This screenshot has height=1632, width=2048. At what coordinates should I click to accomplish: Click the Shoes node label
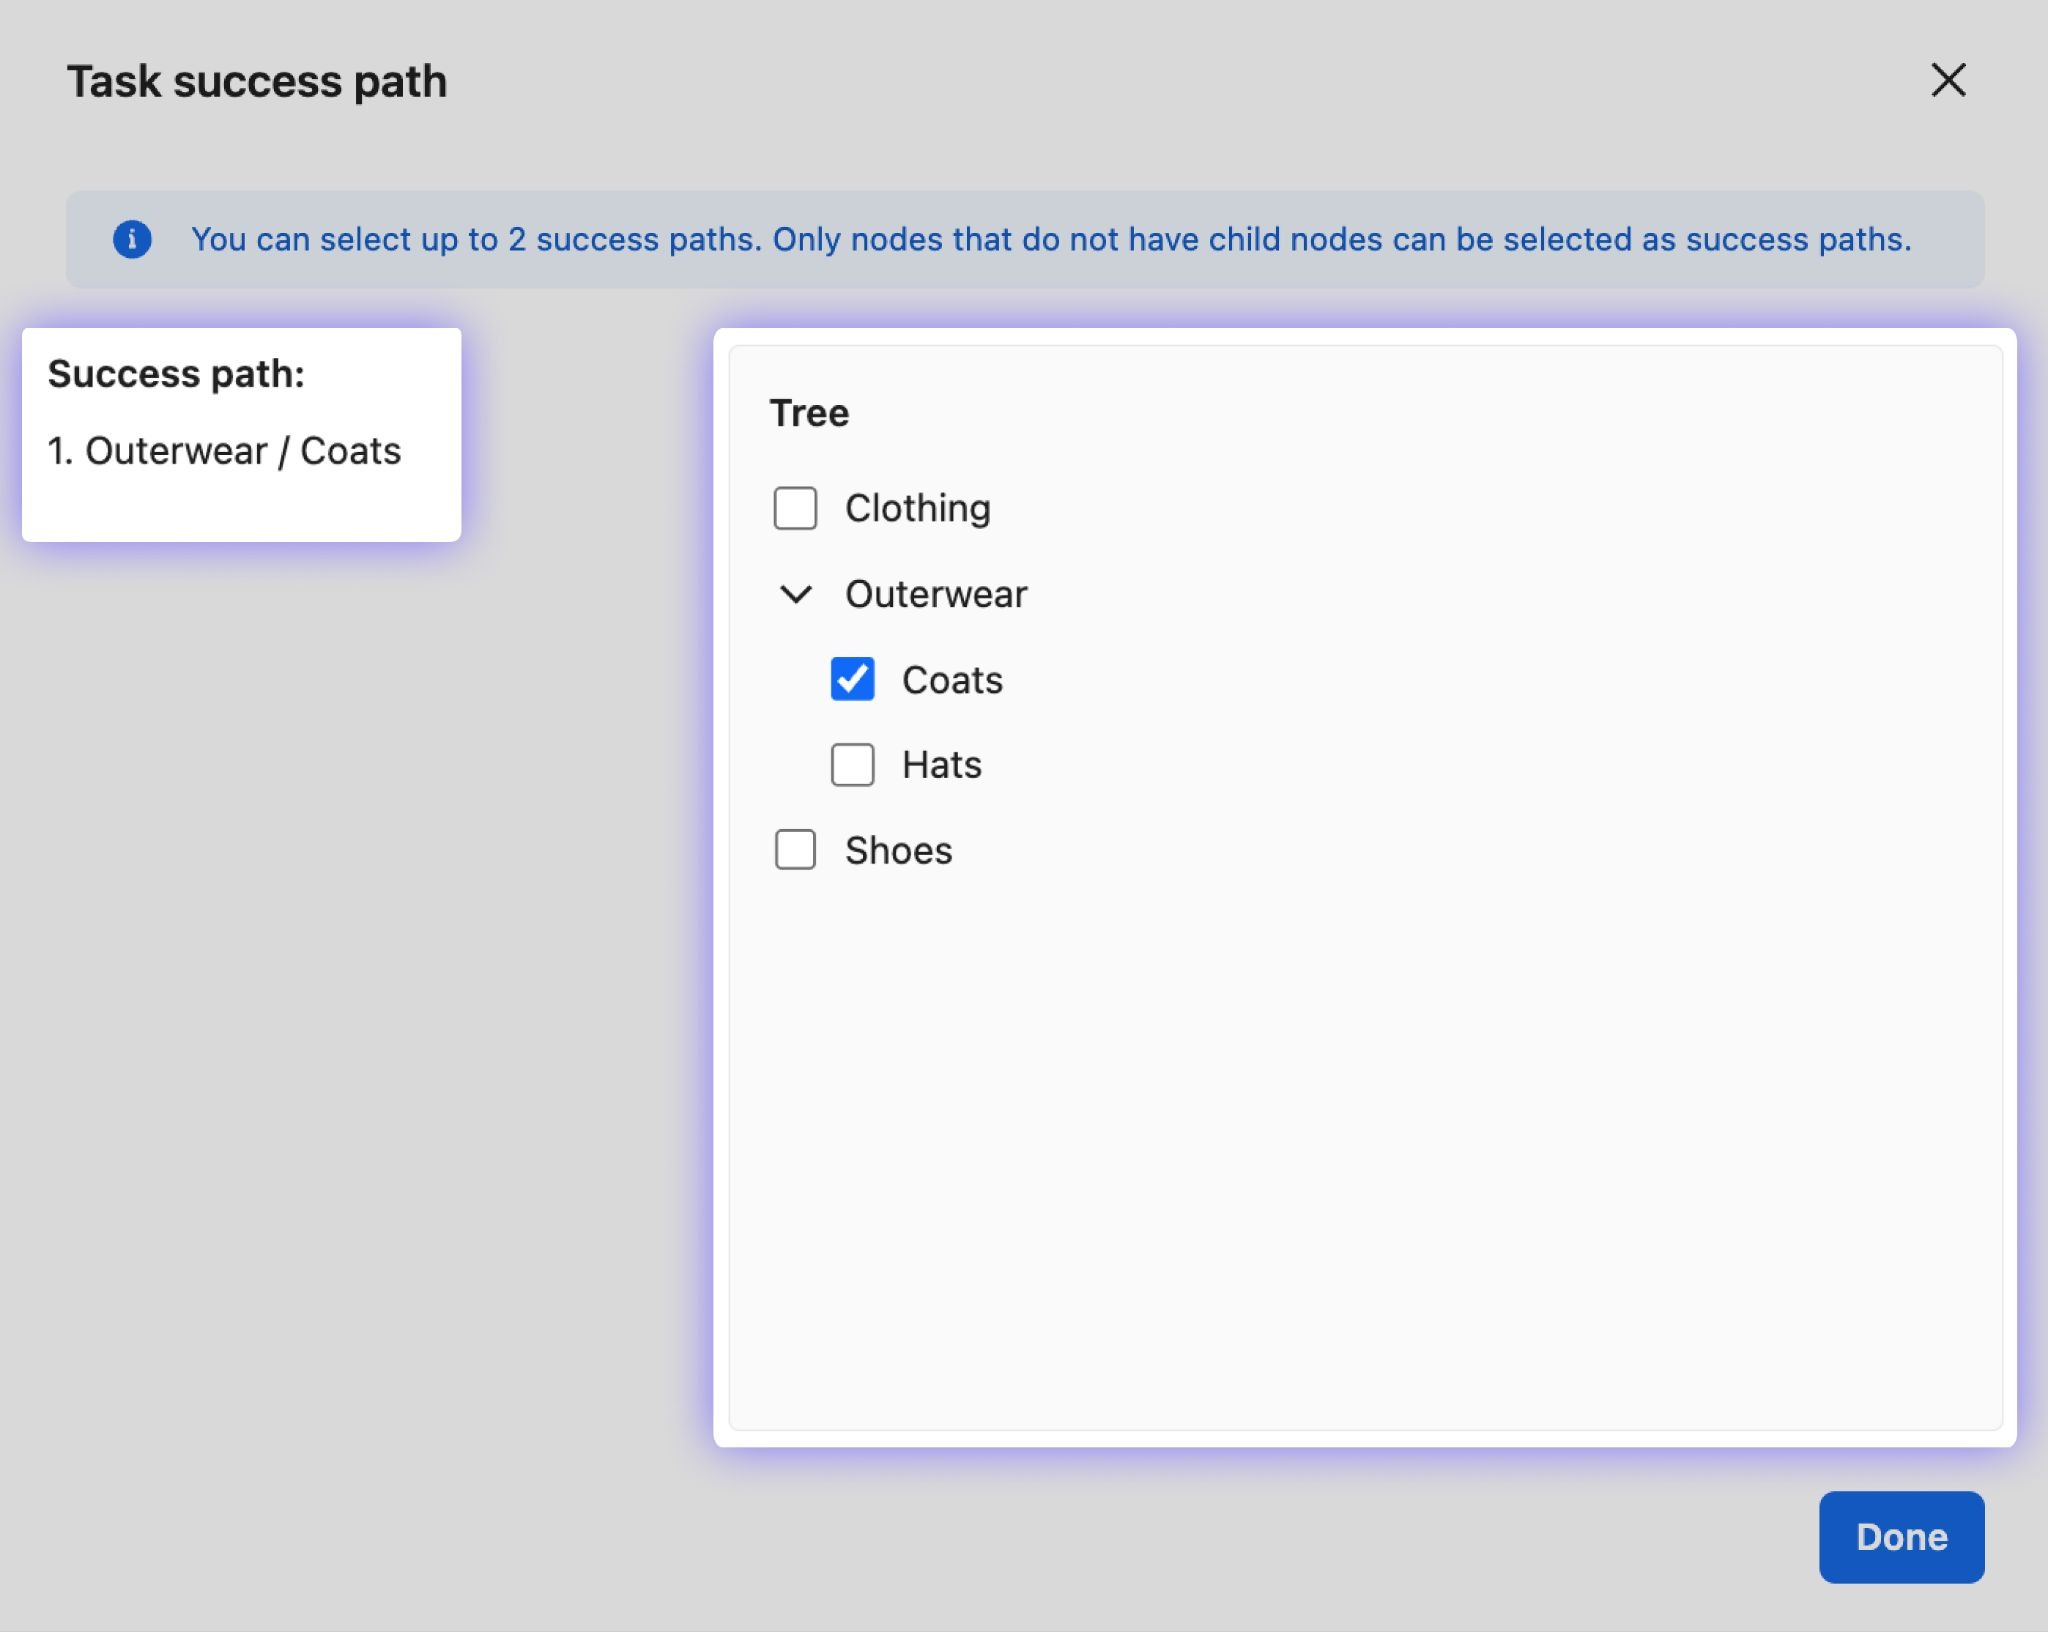898,850
